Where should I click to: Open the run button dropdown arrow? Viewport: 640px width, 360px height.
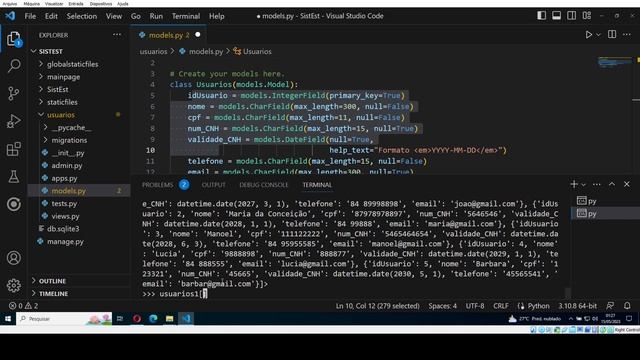pos(598,35)
